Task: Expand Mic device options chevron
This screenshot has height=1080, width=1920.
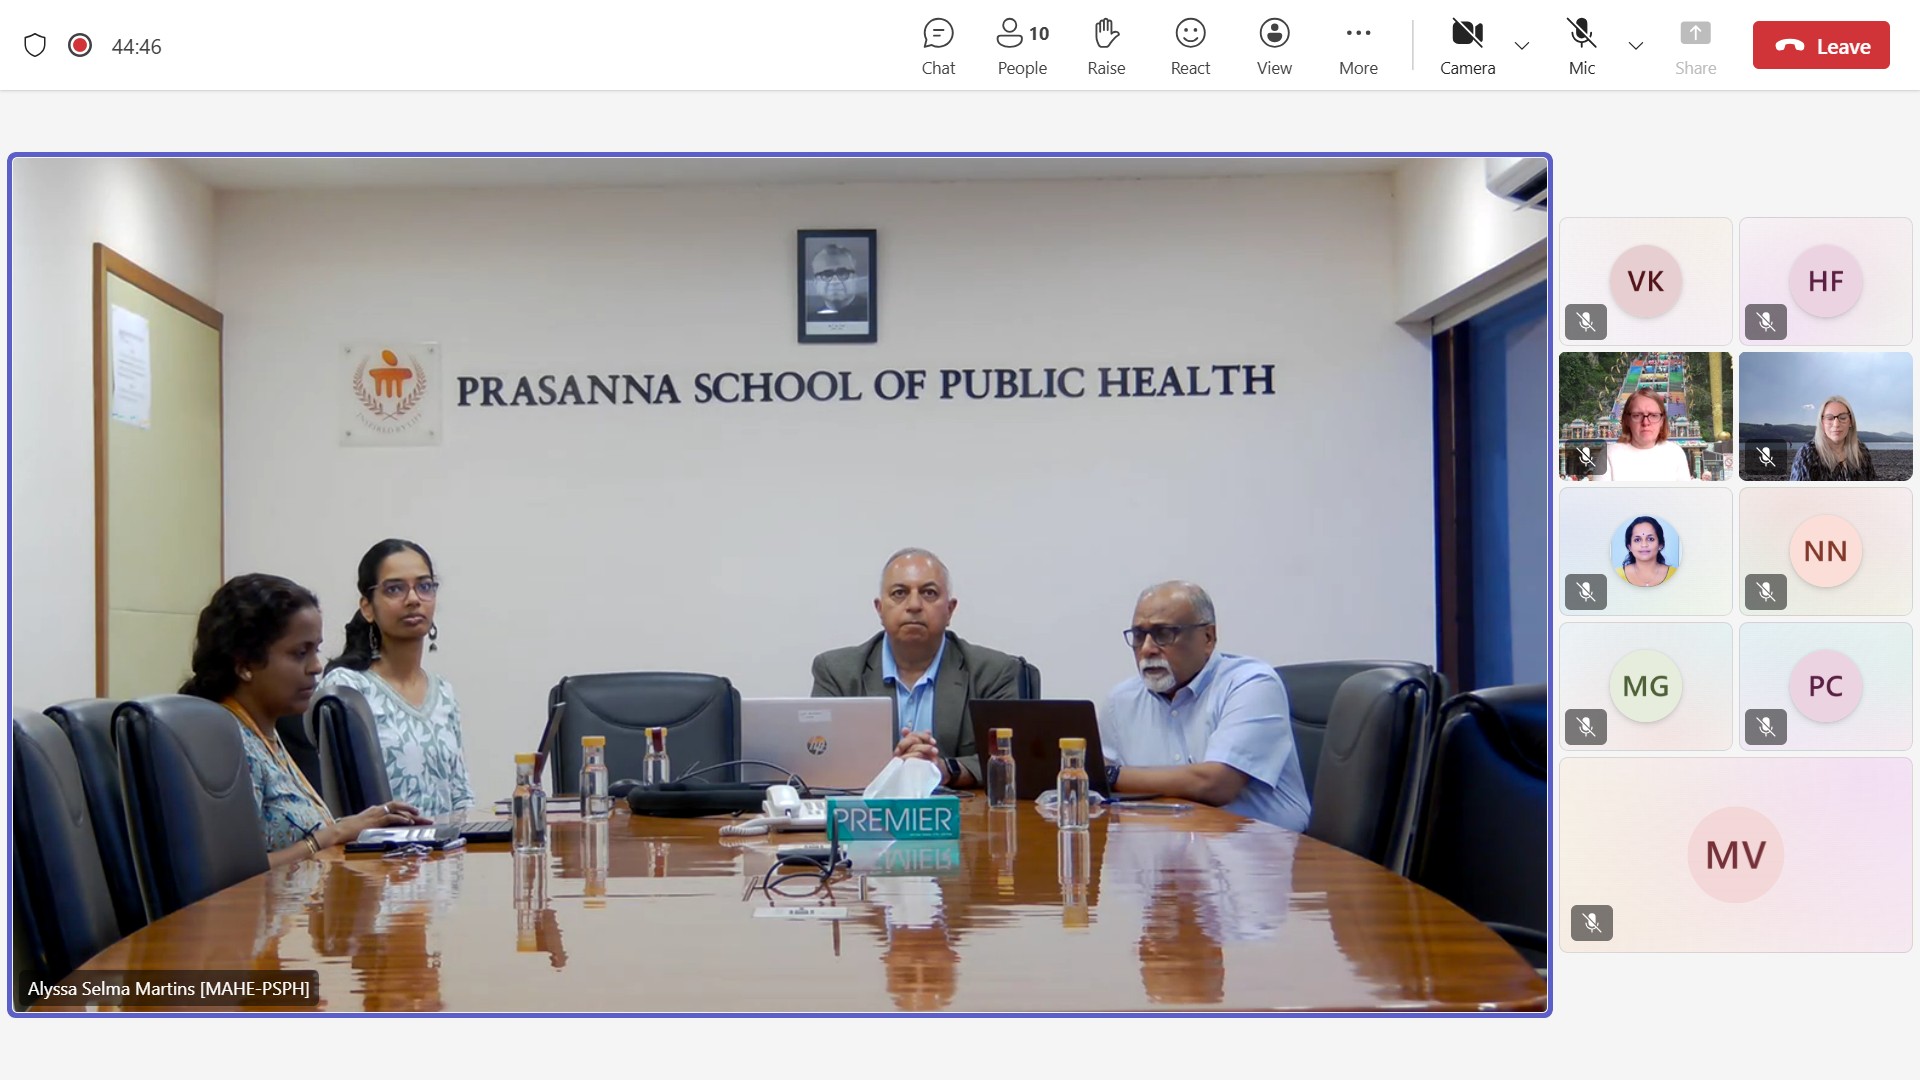Action: [1636, 46]
